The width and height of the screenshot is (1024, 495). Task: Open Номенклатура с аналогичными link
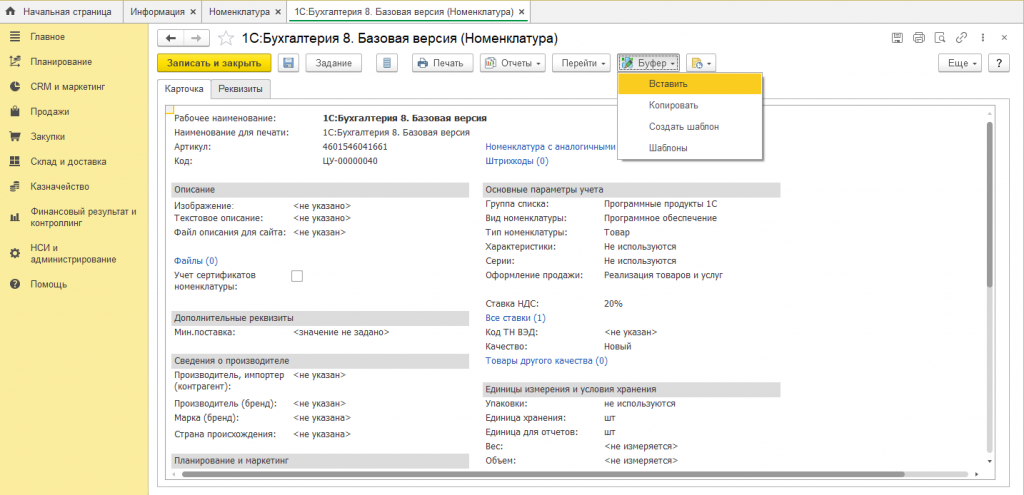551,147
